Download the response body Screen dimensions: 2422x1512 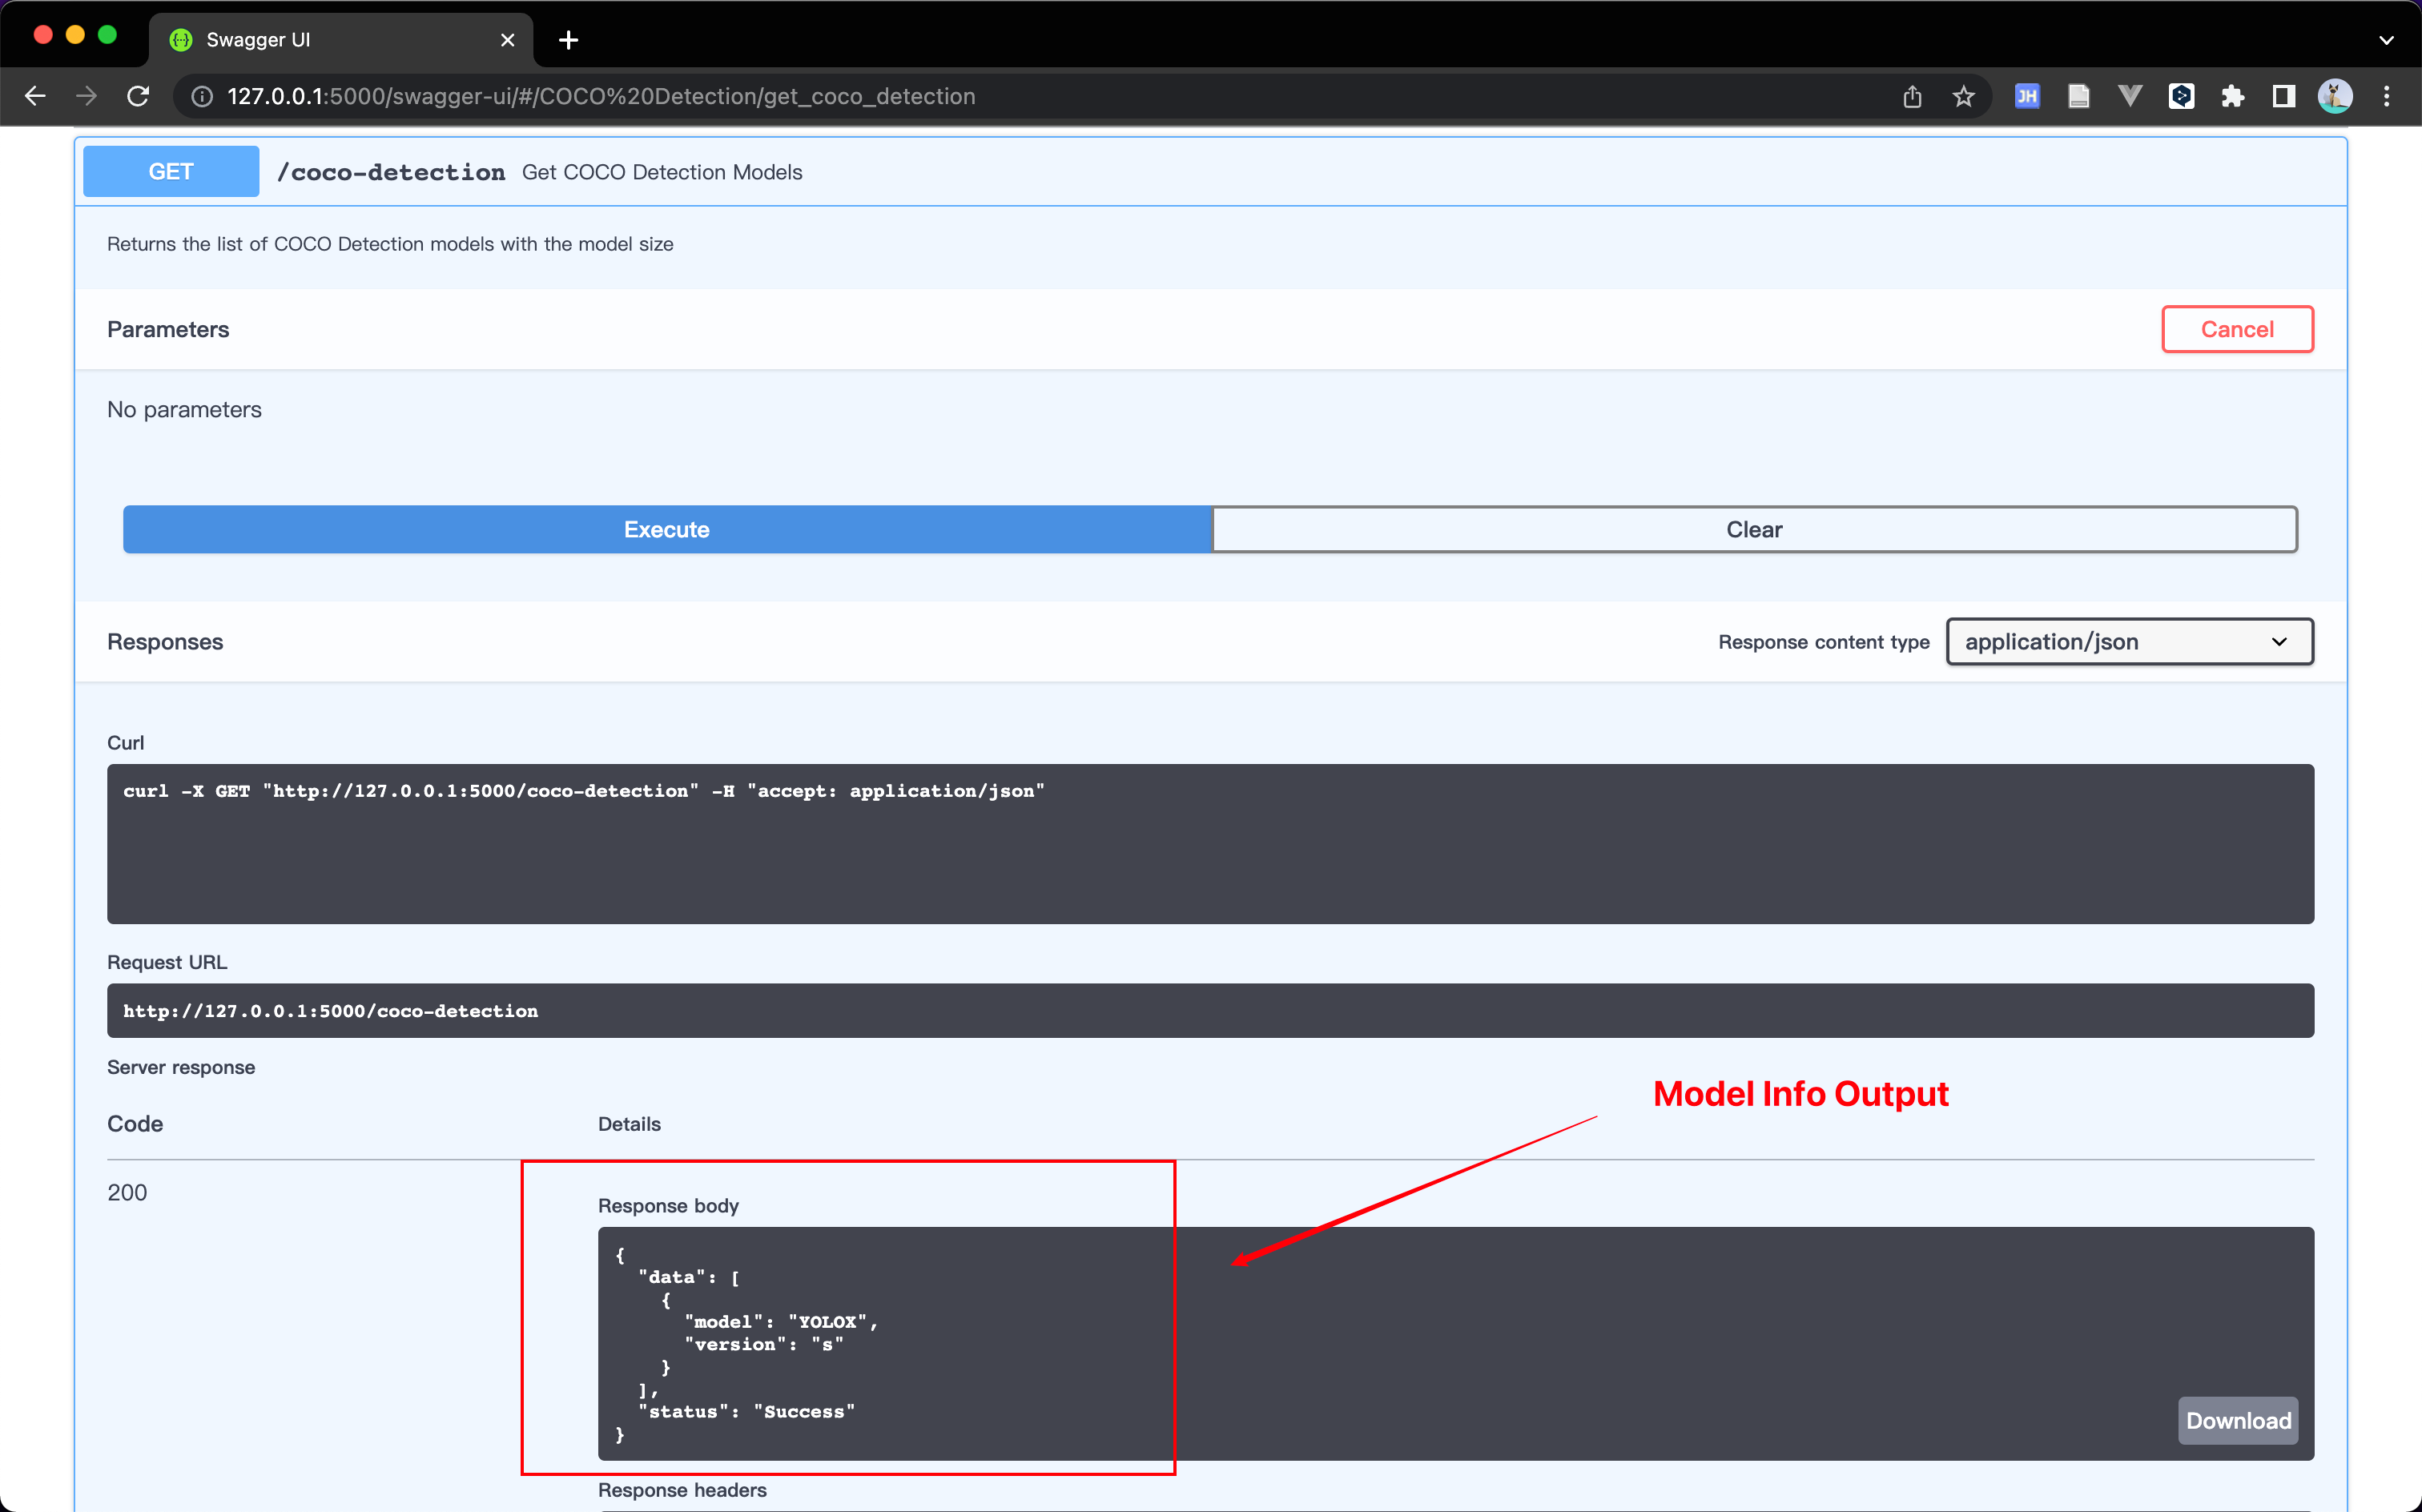(2237, 1420)
